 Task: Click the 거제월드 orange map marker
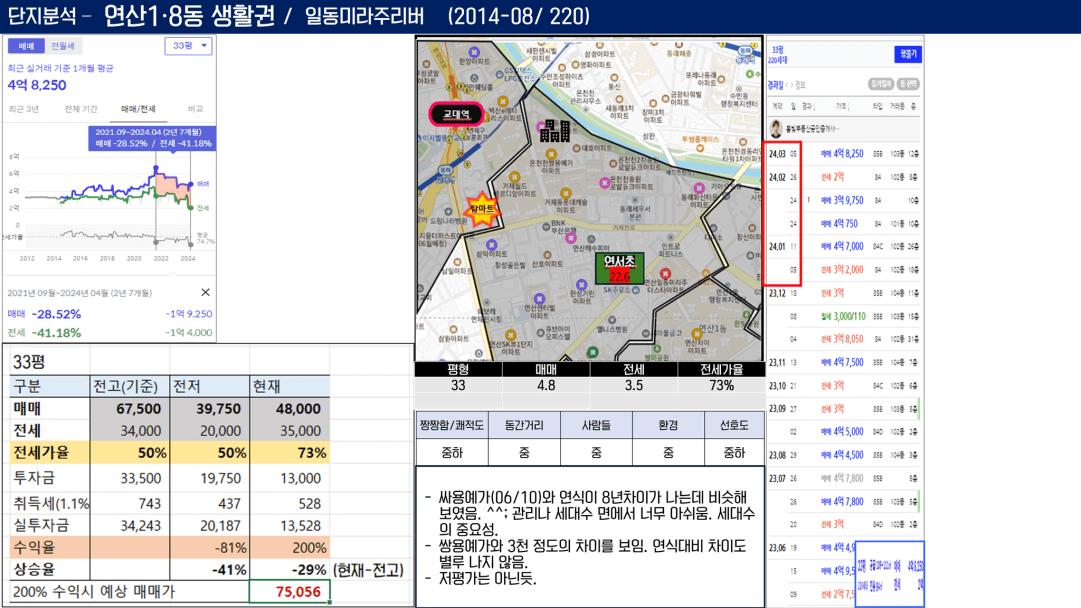point(514,177)
